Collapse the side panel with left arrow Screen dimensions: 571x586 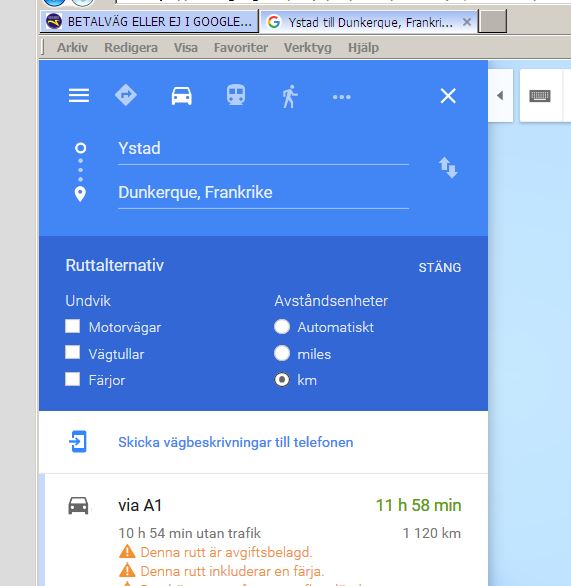[500, 96]
